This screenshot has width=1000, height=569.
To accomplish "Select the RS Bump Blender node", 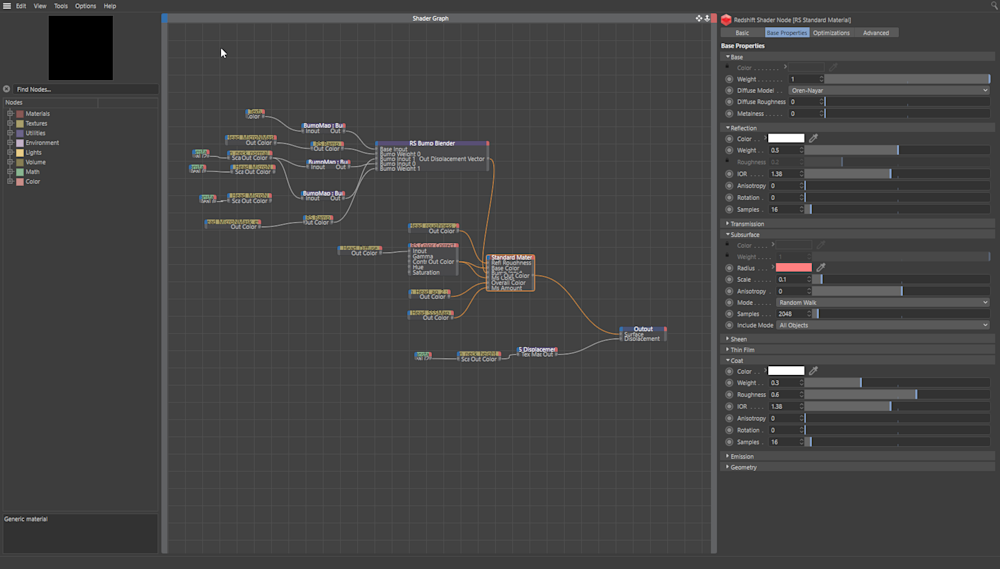I will click(x=431, y=144).
